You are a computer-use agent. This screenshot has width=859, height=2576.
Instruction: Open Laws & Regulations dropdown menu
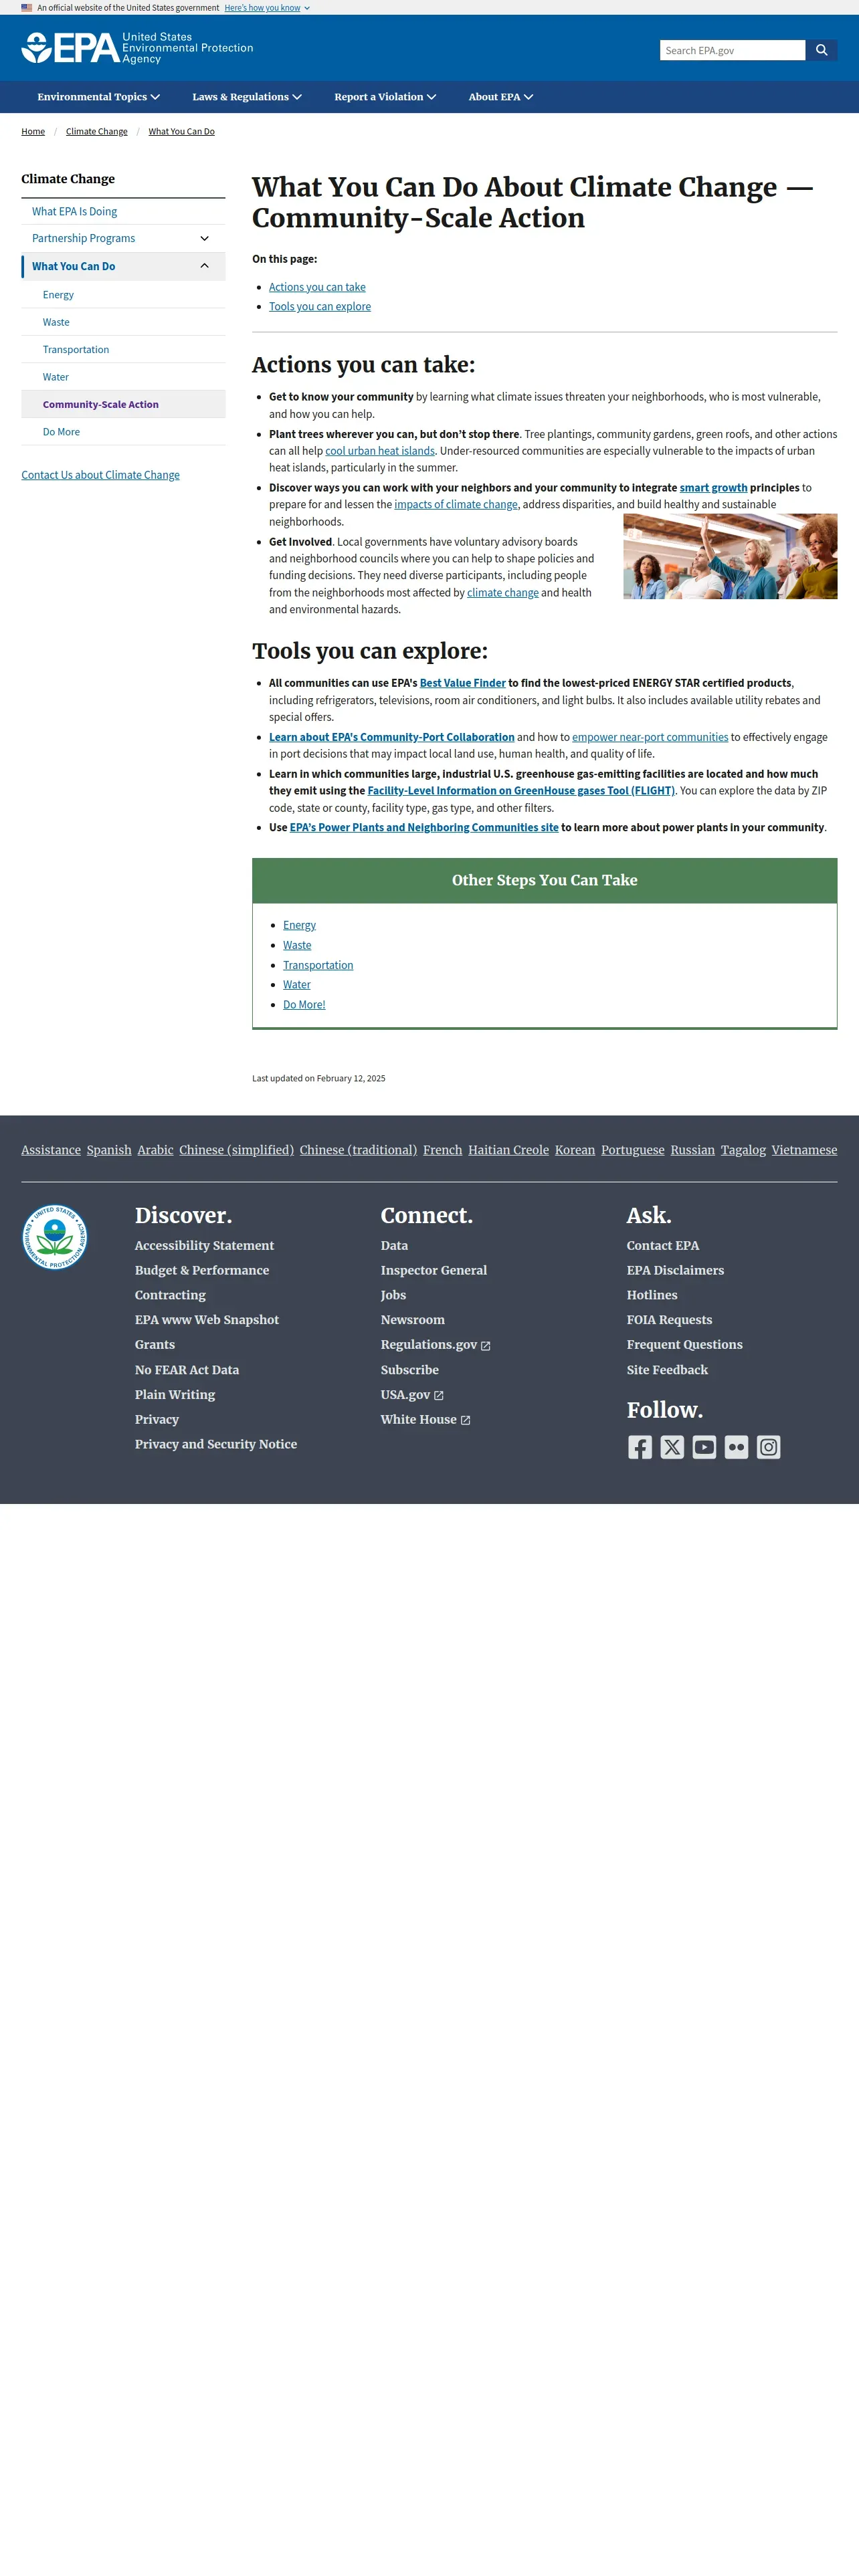coord(247,97)
